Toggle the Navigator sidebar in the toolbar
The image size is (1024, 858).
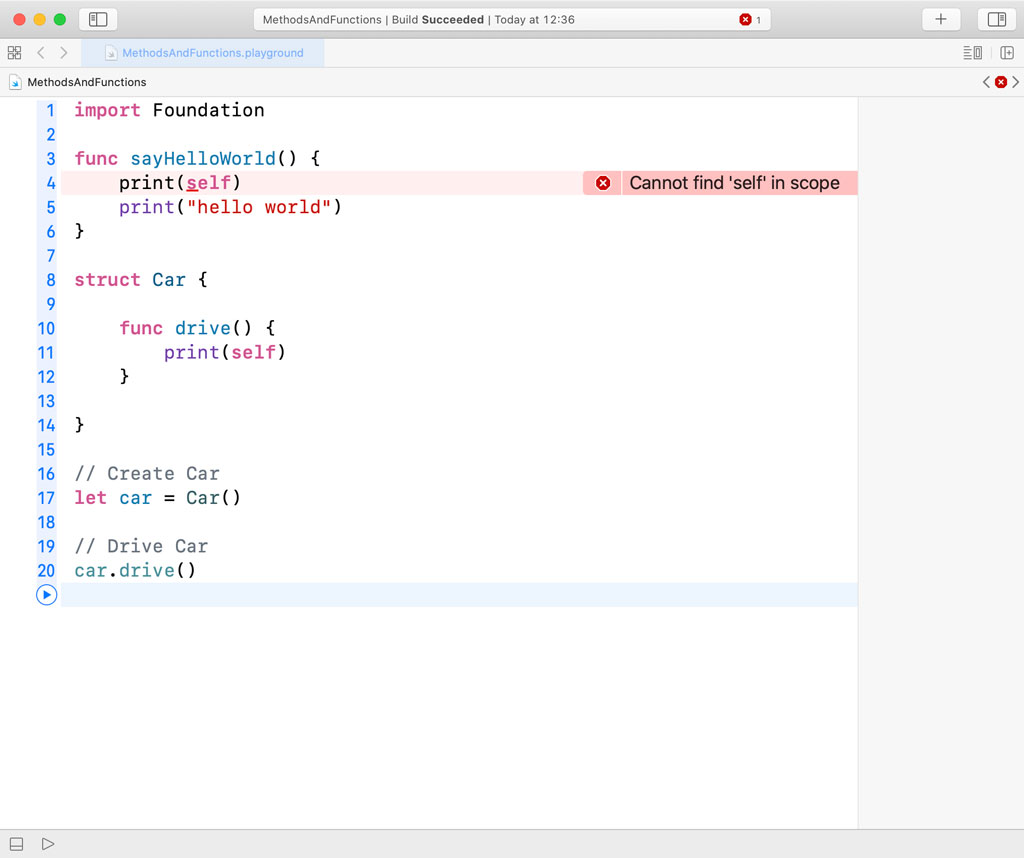tap(98, 19)
